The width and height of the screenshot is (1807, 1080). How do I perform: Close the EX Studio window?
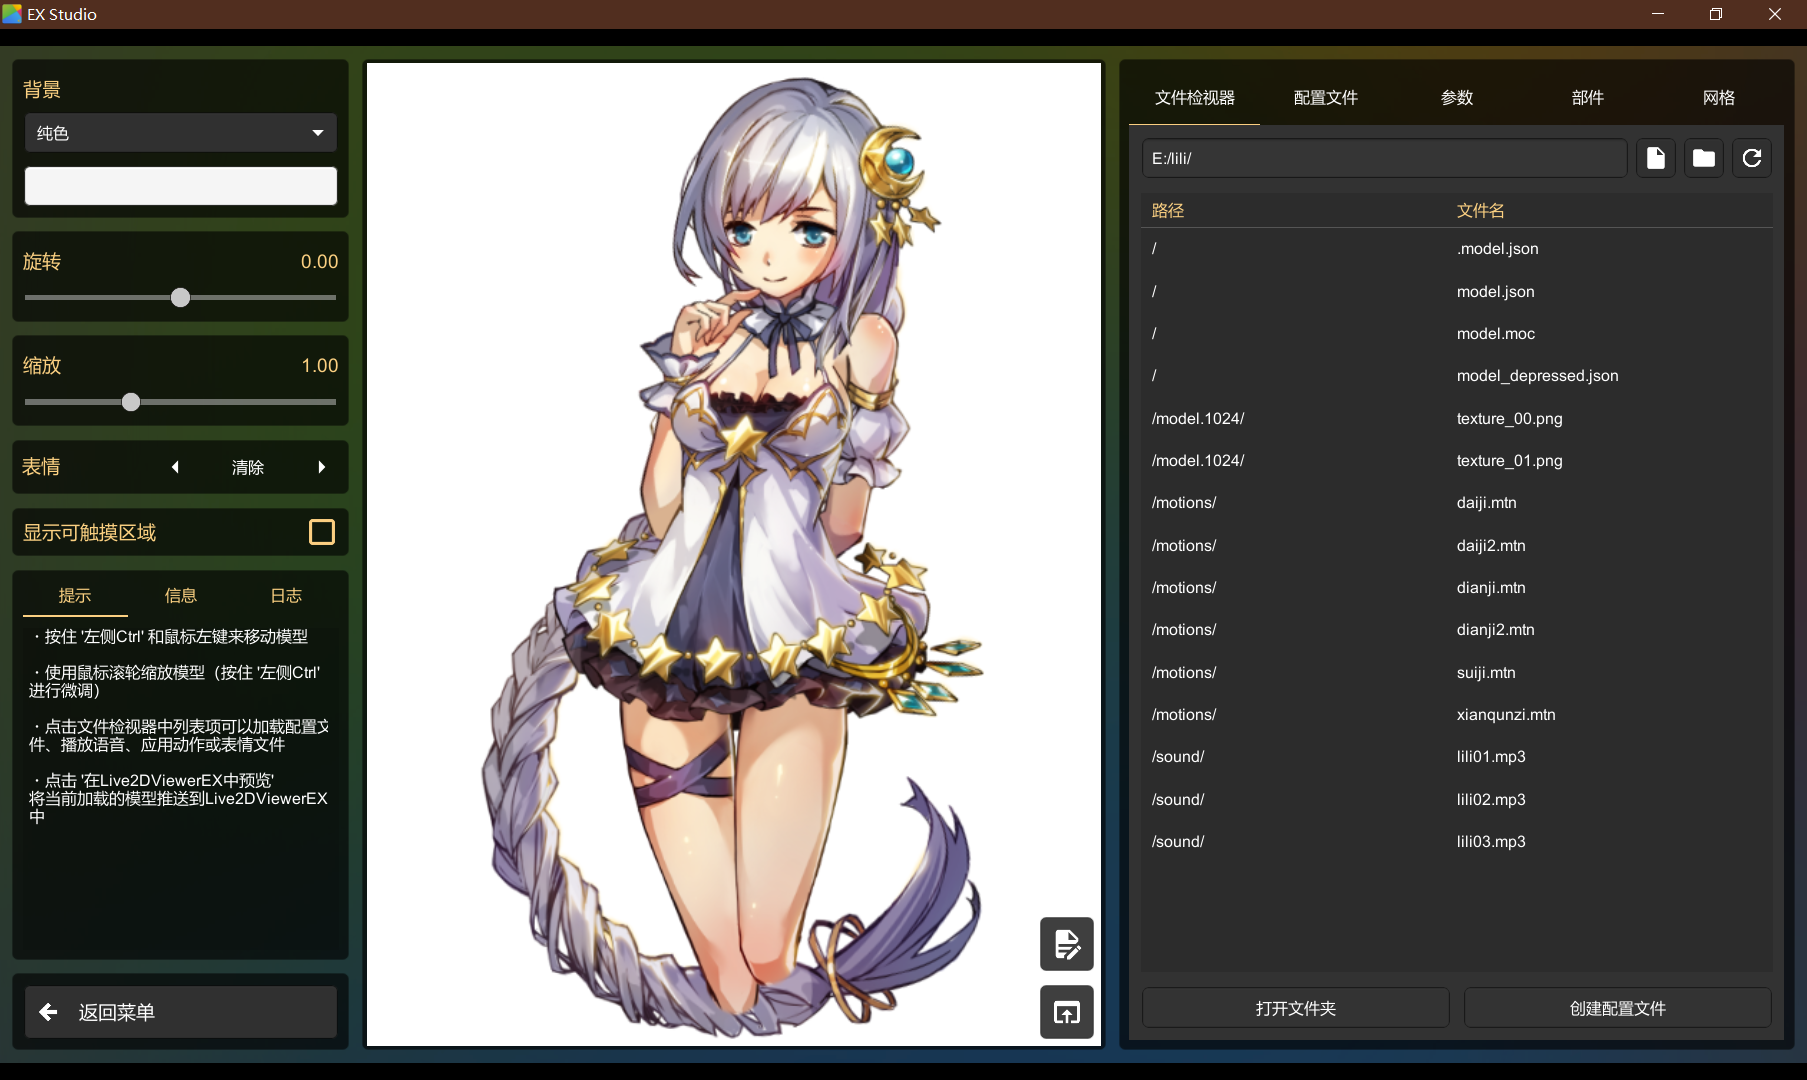click(x=1775, y=14)
